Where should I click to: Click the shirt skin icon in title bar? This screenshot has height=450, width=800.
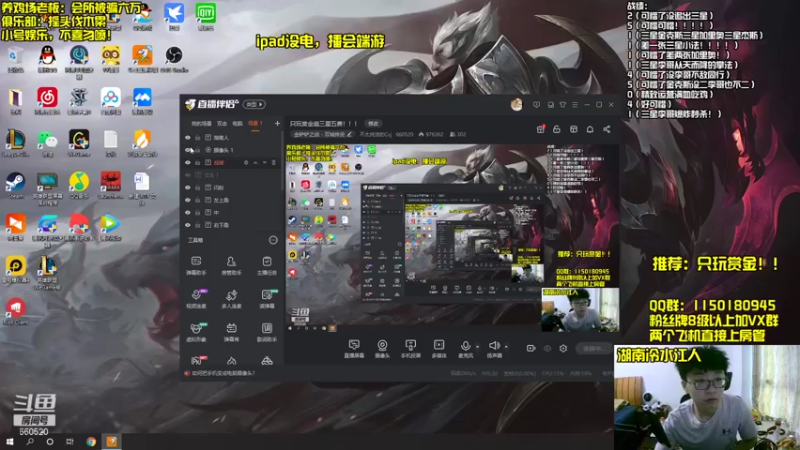[563, 105]
